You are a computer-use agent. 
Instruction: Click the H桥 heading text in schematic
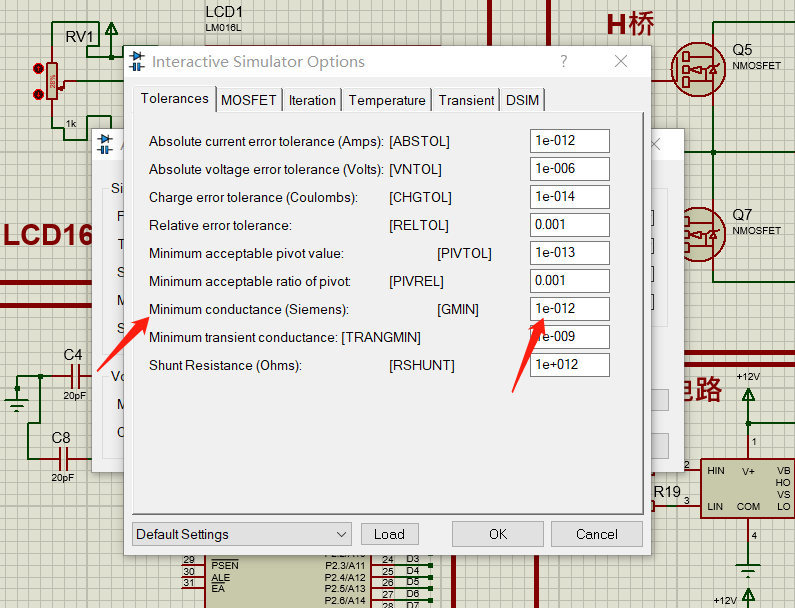point(631,24)
